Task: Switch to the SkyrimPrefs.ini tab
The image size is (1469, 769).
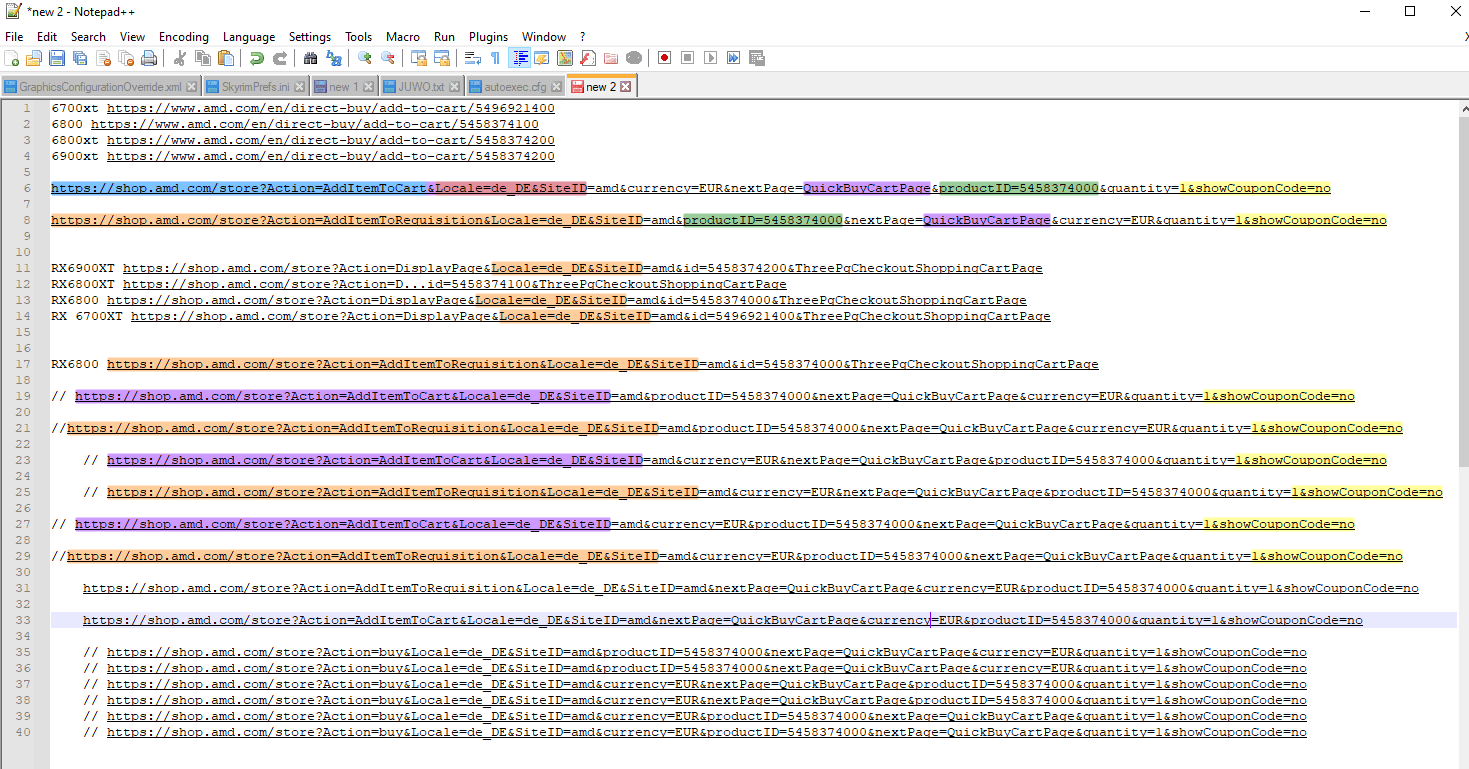Action: 256,87
